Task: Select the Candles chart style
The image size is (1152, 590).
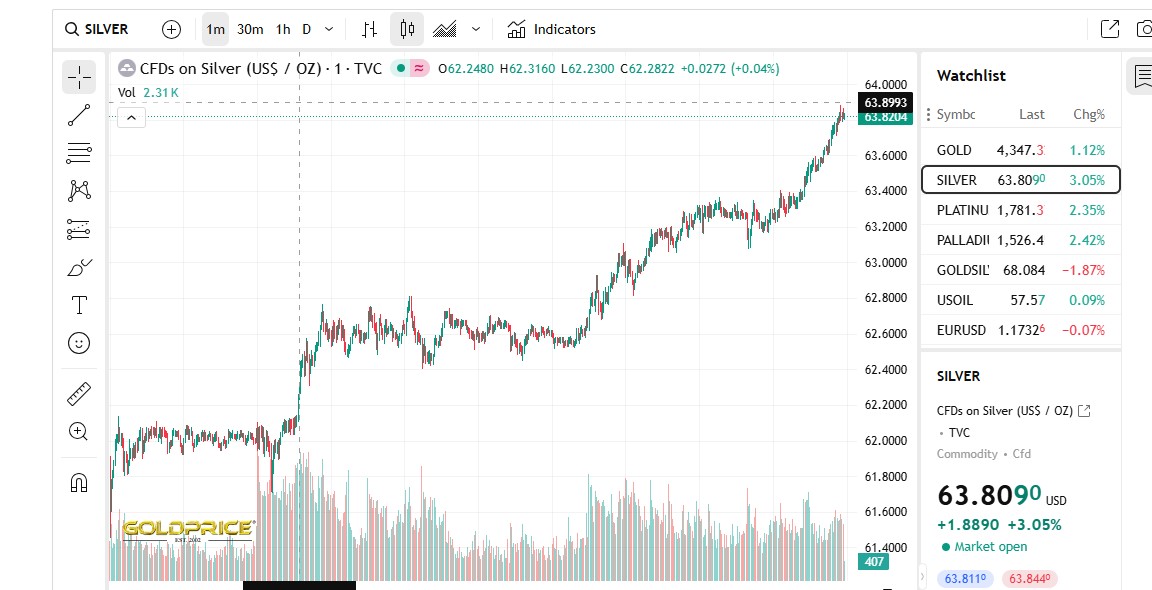Action: [x=407, y=29]
